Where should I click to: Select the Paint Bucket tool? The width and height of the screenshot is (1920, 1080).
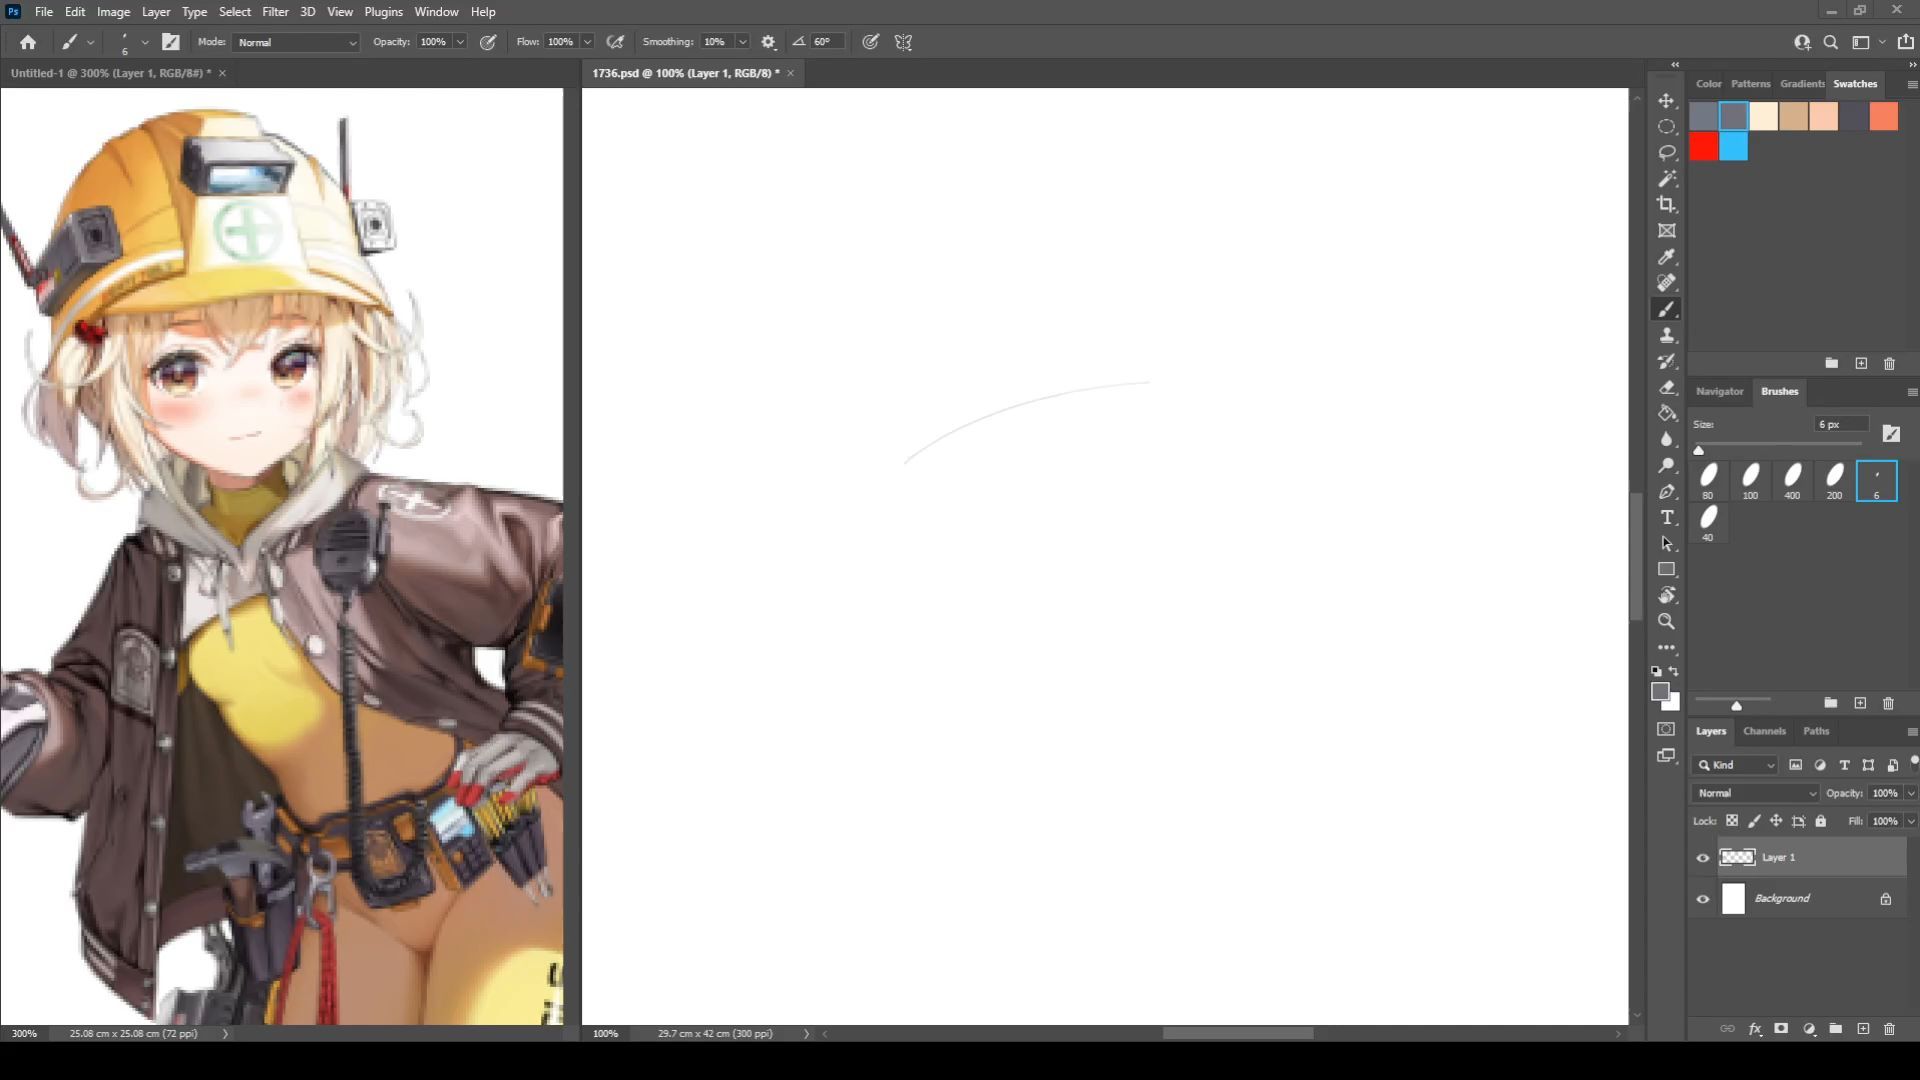coord(1666,413)
